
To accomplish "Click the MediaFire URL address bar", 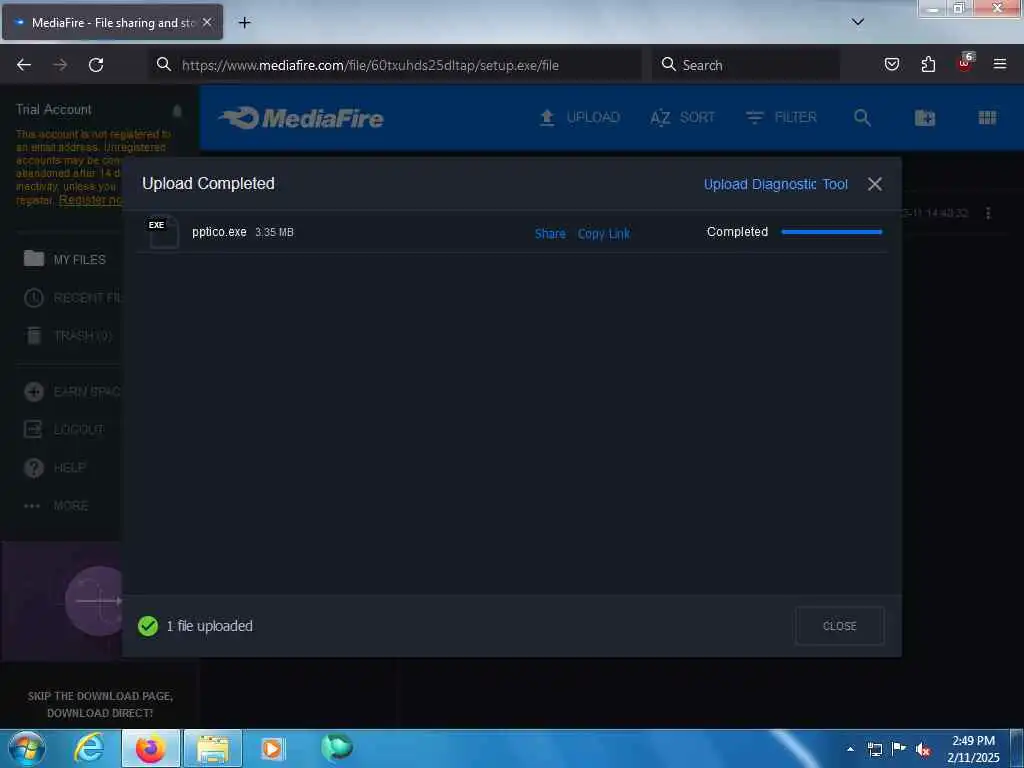I will [395, 65].
